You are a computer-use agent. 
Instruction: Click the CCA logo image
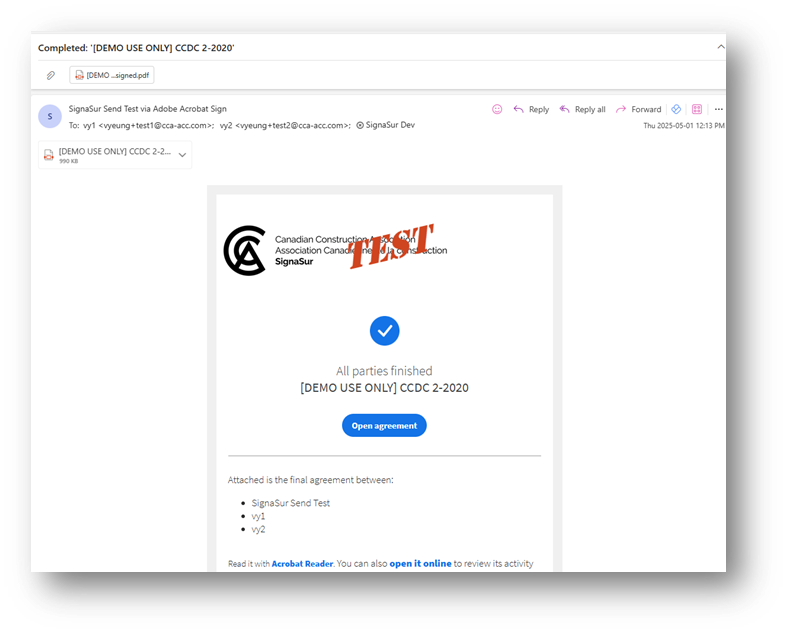245,250
